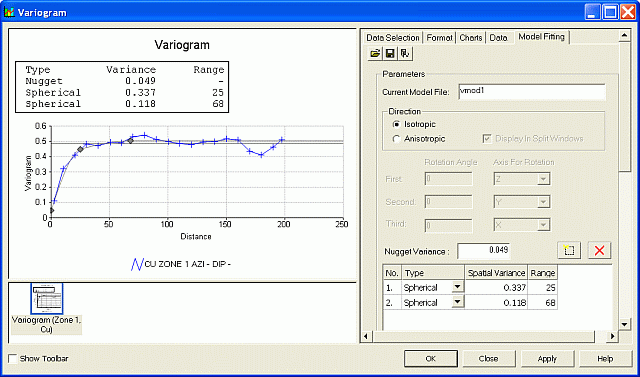Click the Variogram app icon in title bar
Screen dimensions: 640x377
coord(9,12)
